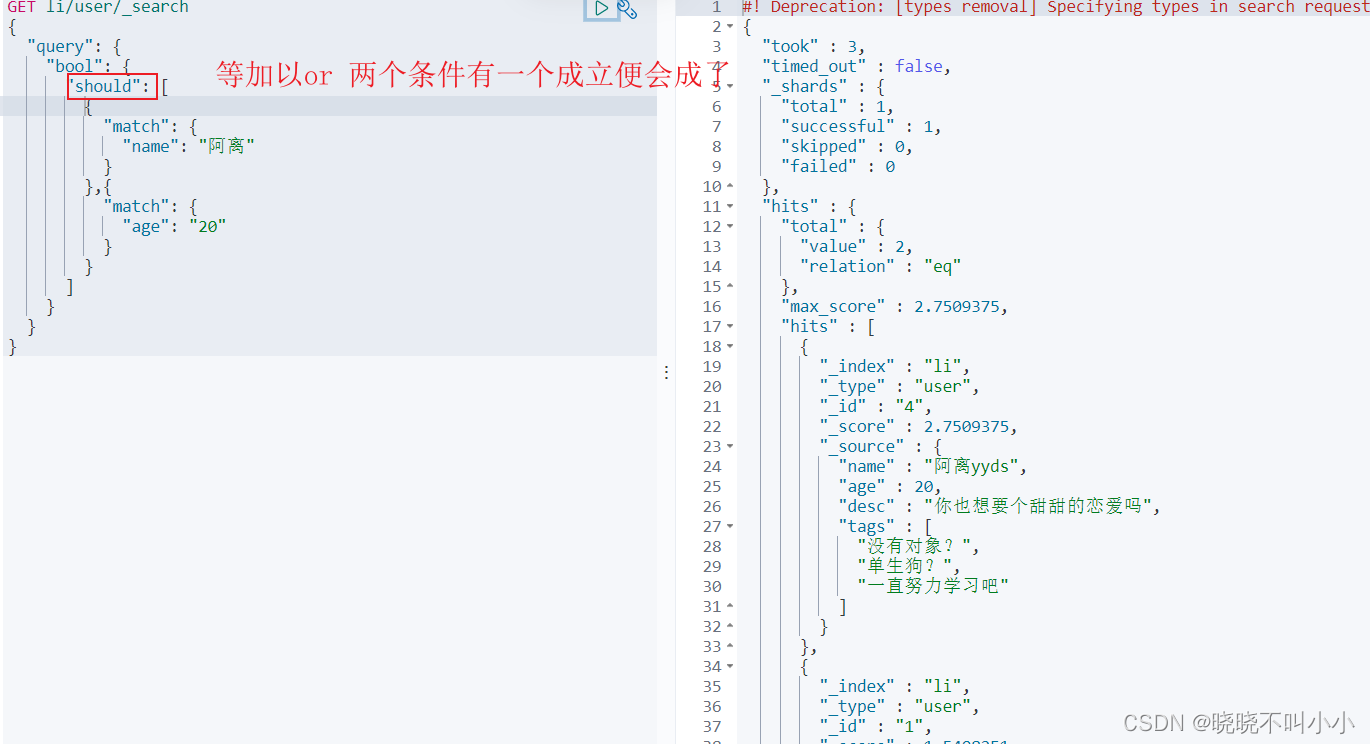This screenshot has height=744, width=1370.
Task: Collapse the root object at output line 2
Action: click(730, 26)
